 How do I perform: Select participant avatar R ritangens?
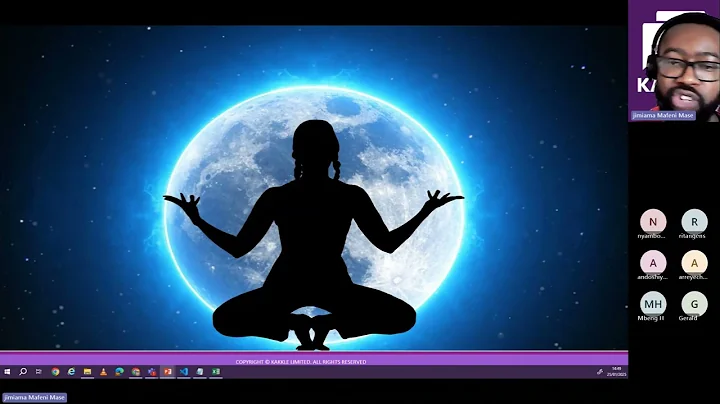point(694,222)
